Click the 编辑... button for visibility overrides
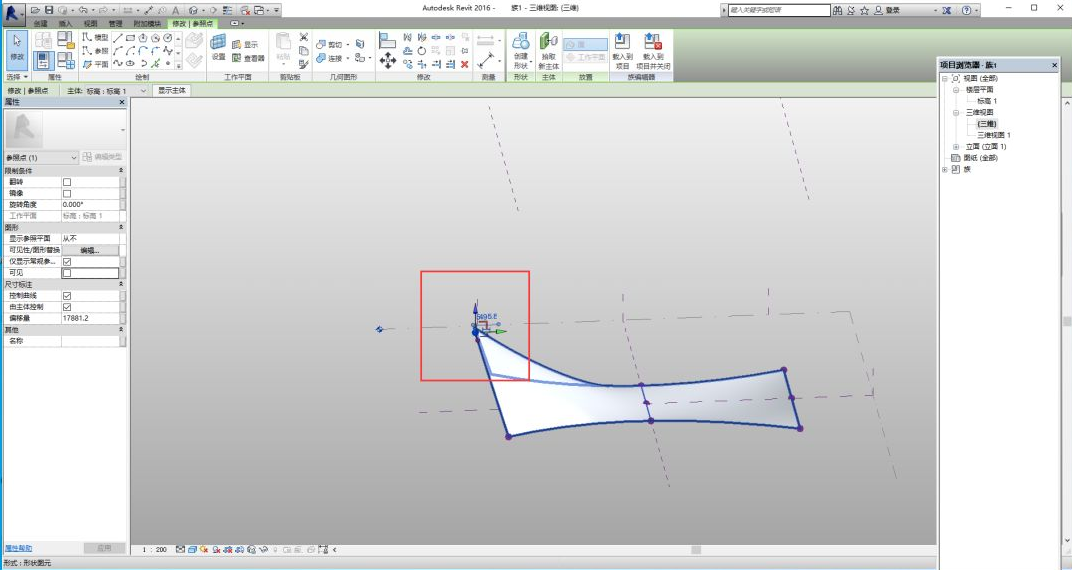Screen dimensions: 1072x570 [x=89, y=250]
